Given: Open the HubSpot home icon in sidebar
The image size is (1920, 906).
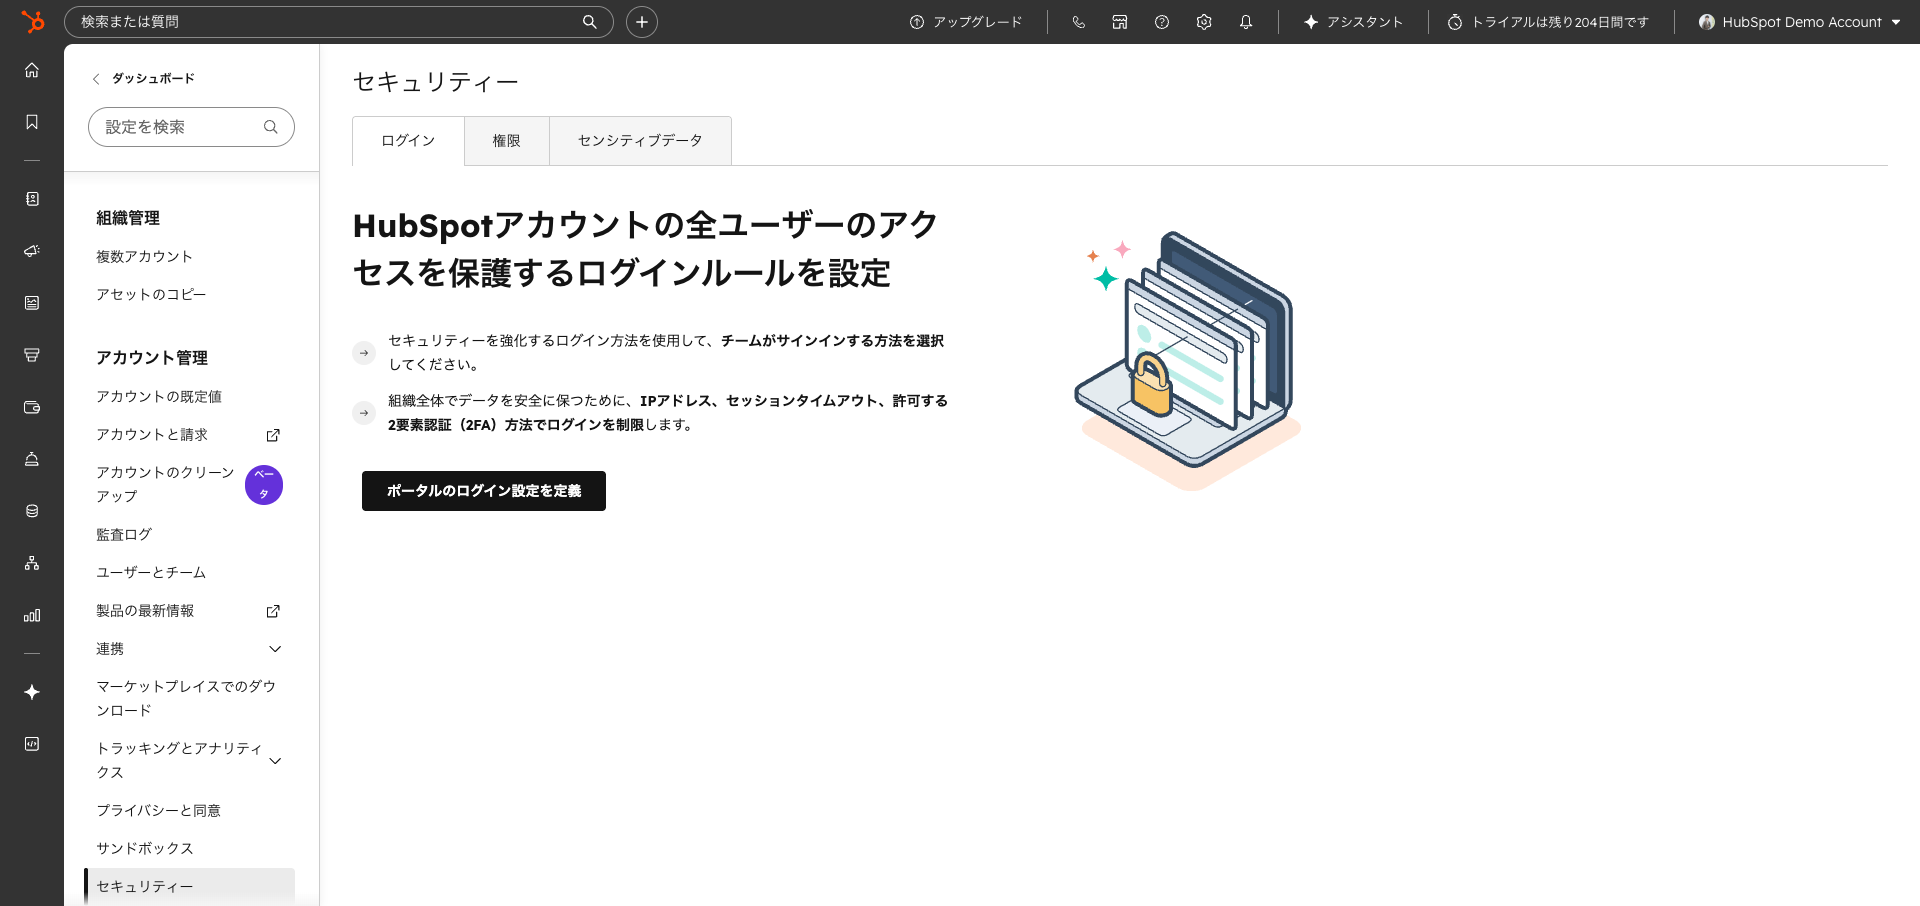Looking at the screenshot, I should pos(31,70).
